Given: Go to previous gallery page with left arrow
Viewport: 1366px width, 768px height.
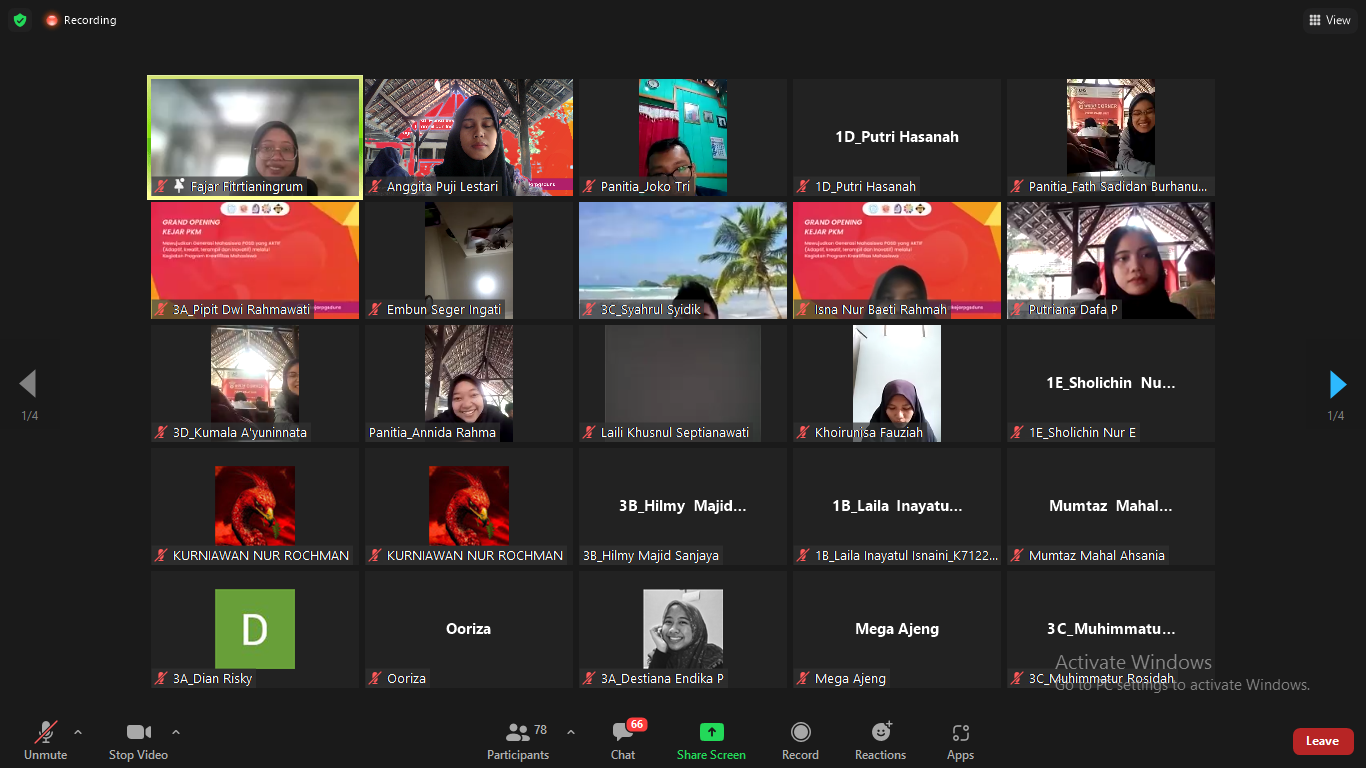Looking at the screenshot, I should tap(28, 384).
